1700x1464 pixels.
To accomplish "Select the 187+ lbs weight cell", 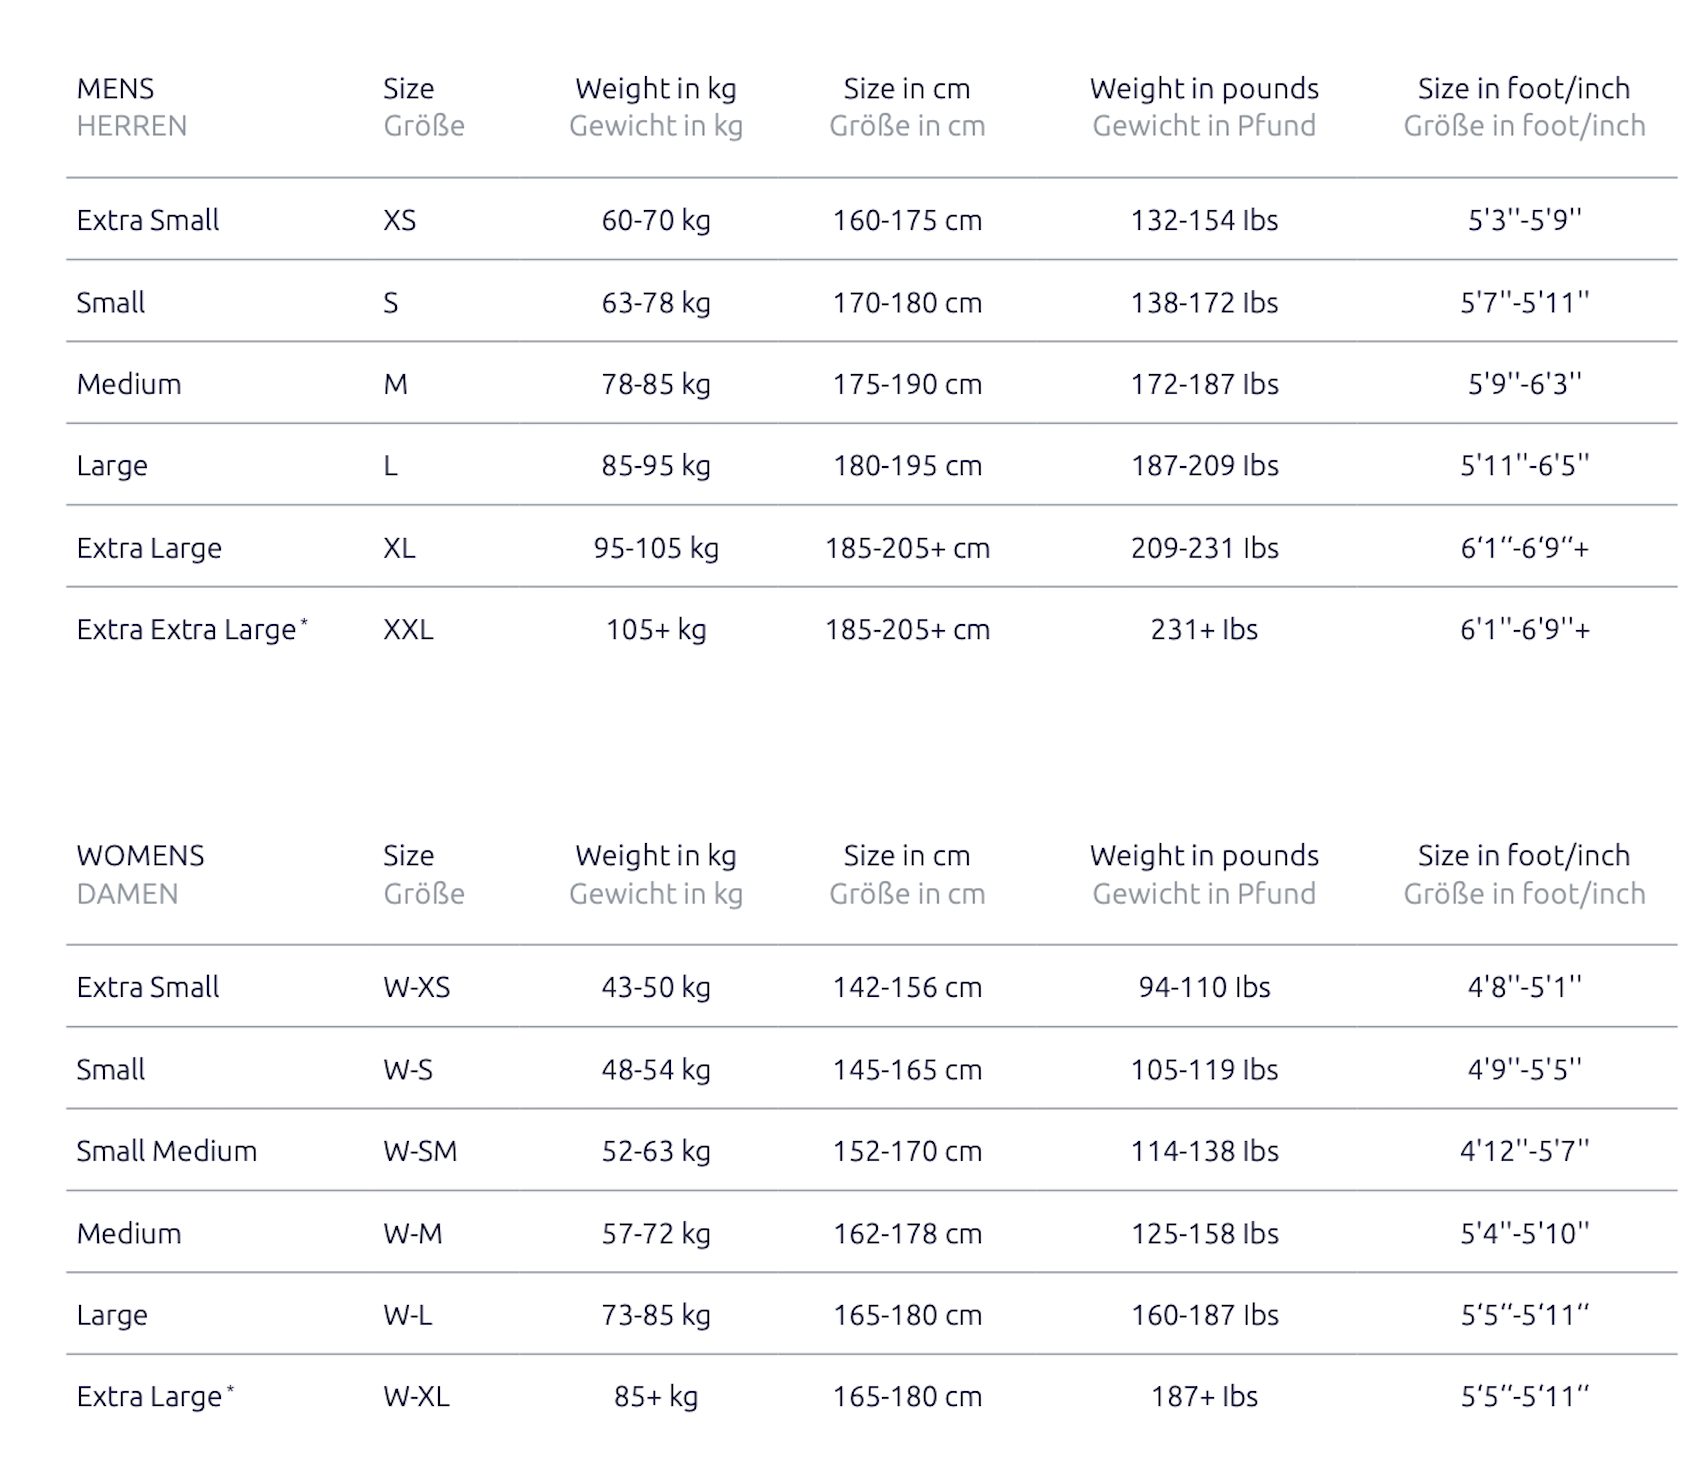I will pos(1204,1397).
